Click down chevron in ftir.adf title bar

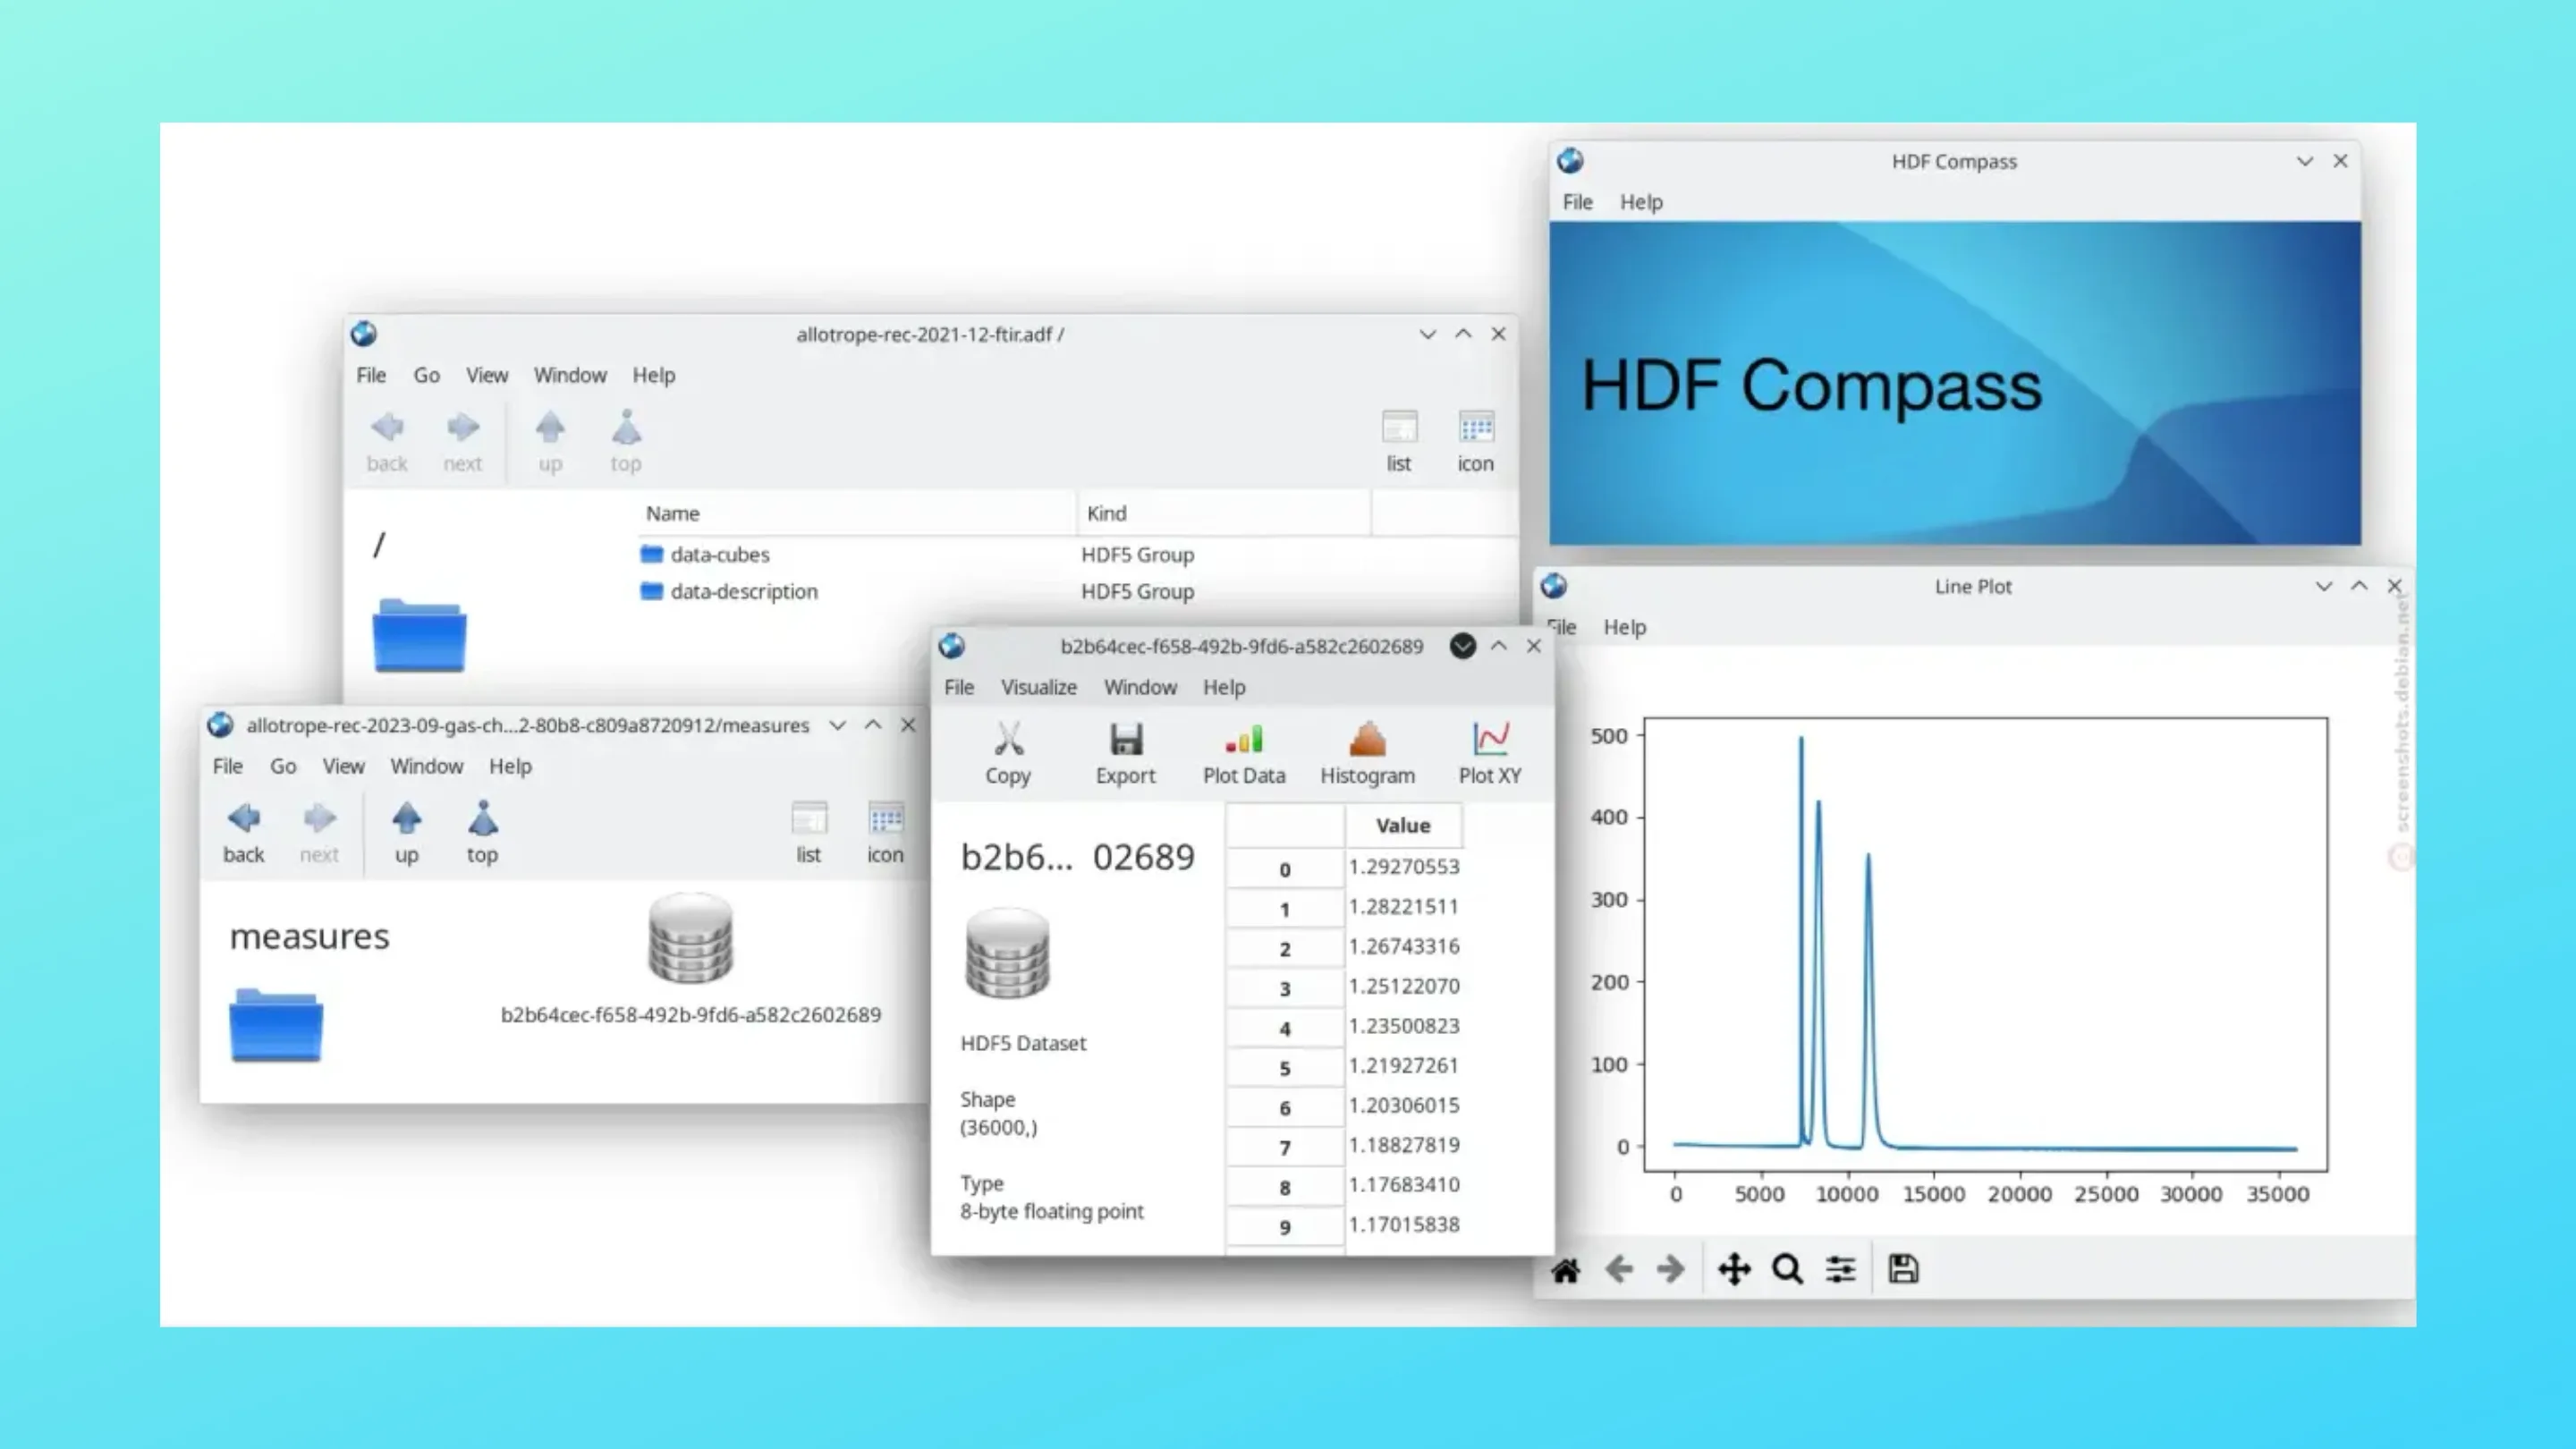pos(1428,334)
